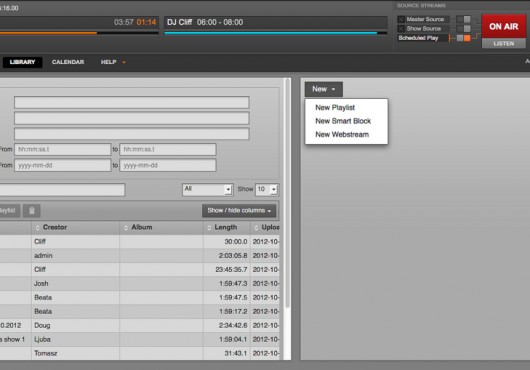Click the Album column header
The width and height of the screenshot is (530, 370).
pyautogui.click(x=161, y=227)
